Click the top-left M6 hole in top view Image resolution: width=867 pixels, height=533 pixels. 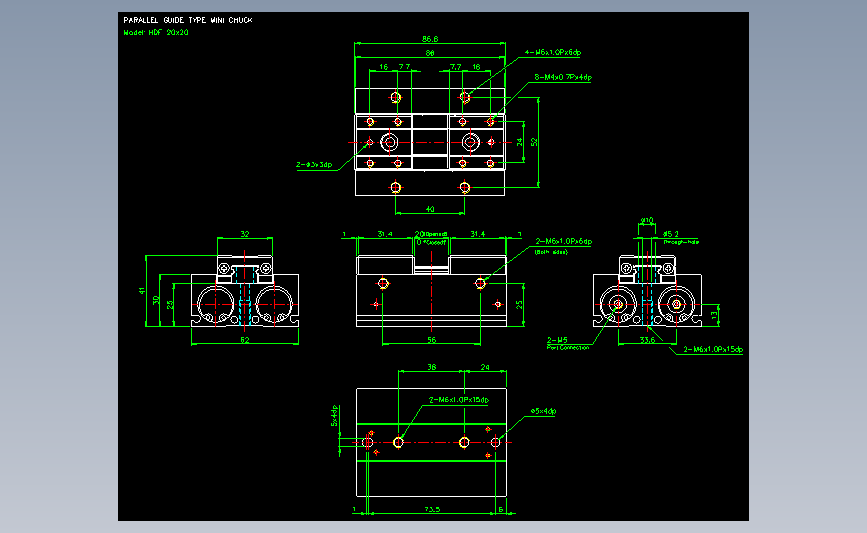pyautogui.click(x=395, y=97)
